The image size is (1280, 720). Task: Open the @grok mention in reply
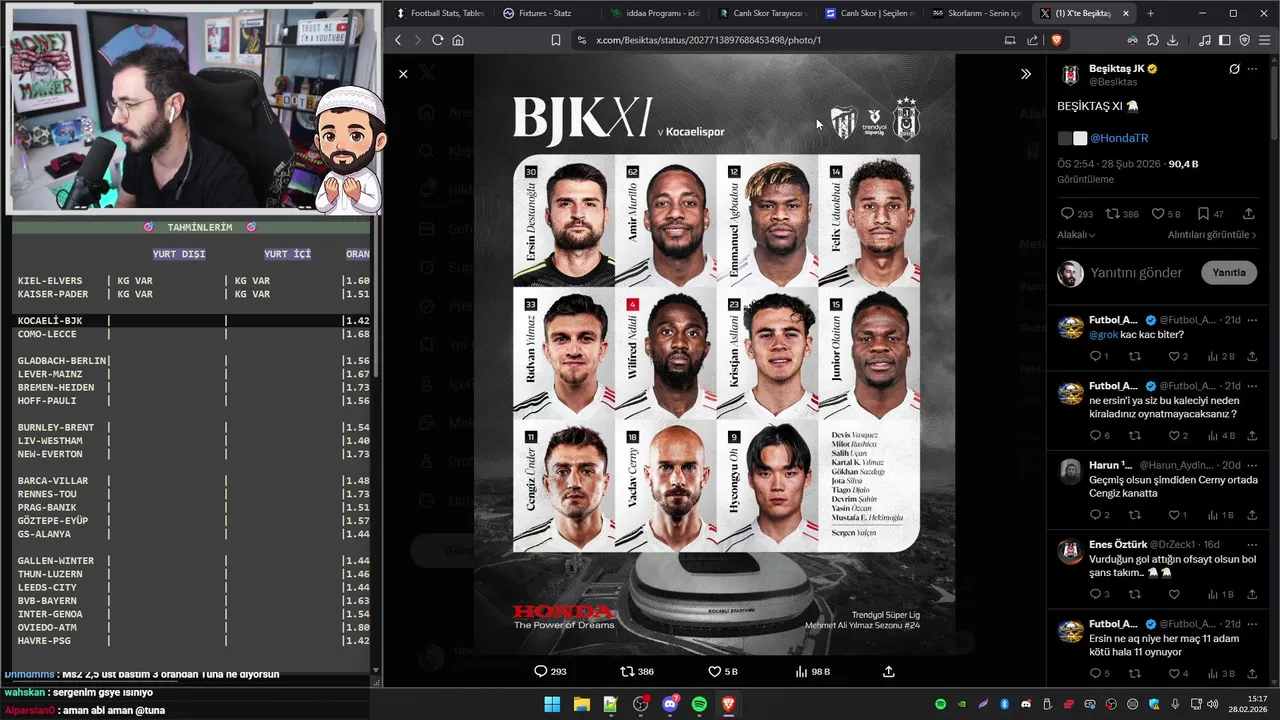1103,334
